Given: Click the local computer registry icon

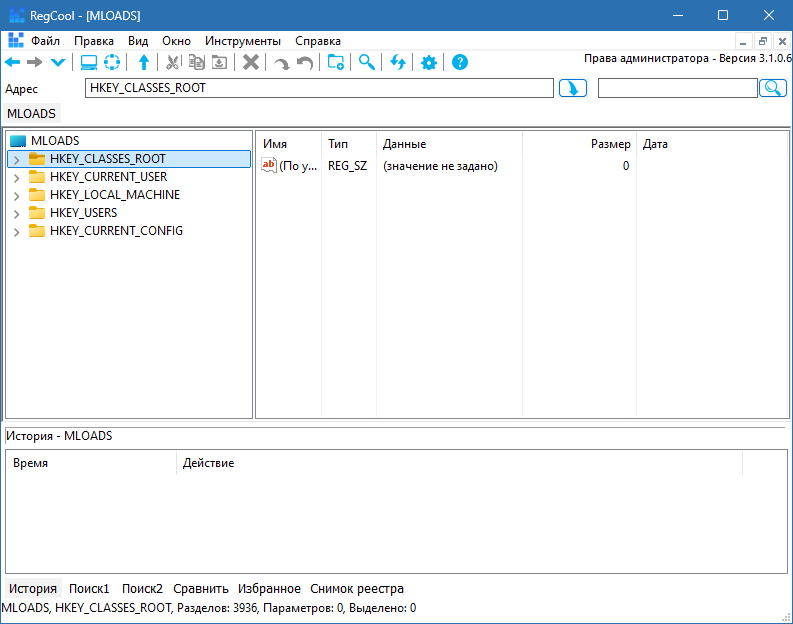Looking at the screenshot, I should 89,62.
